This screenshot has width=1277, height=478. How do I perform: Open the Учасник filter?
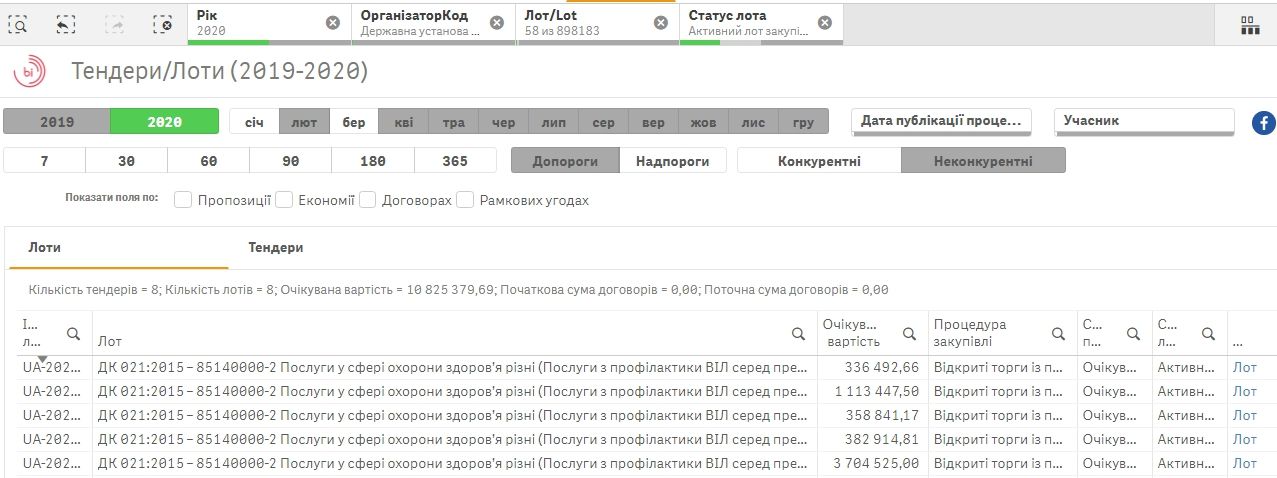1145,121
